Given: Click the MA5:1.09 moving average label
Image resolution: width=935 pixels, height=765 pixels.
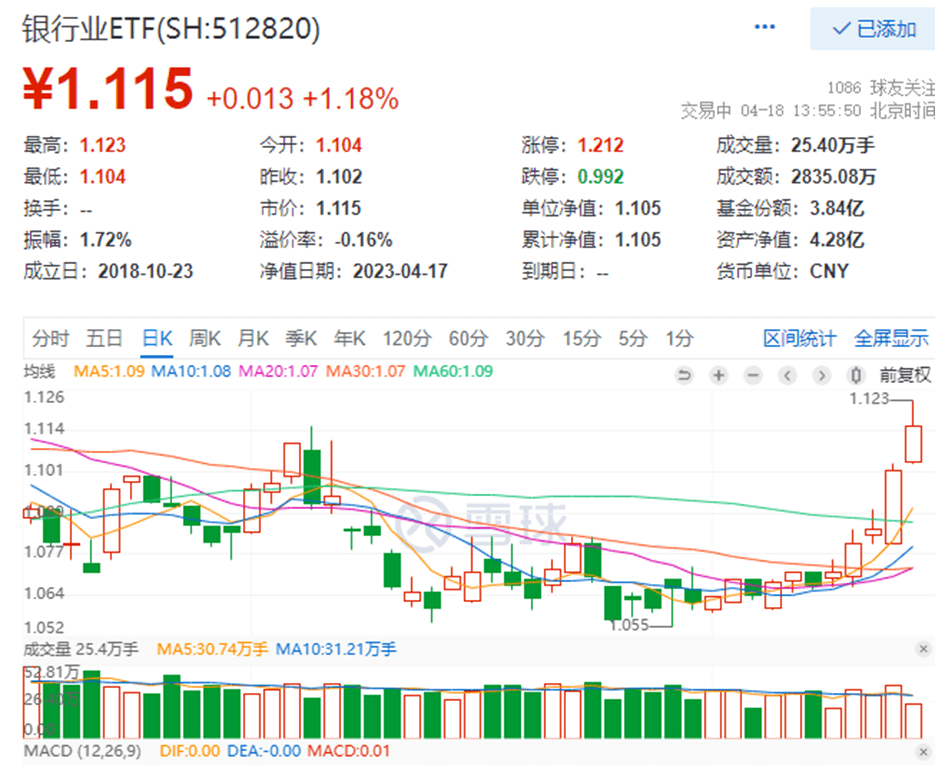Looking at the screenshot, I should click(x=109, y=371).
